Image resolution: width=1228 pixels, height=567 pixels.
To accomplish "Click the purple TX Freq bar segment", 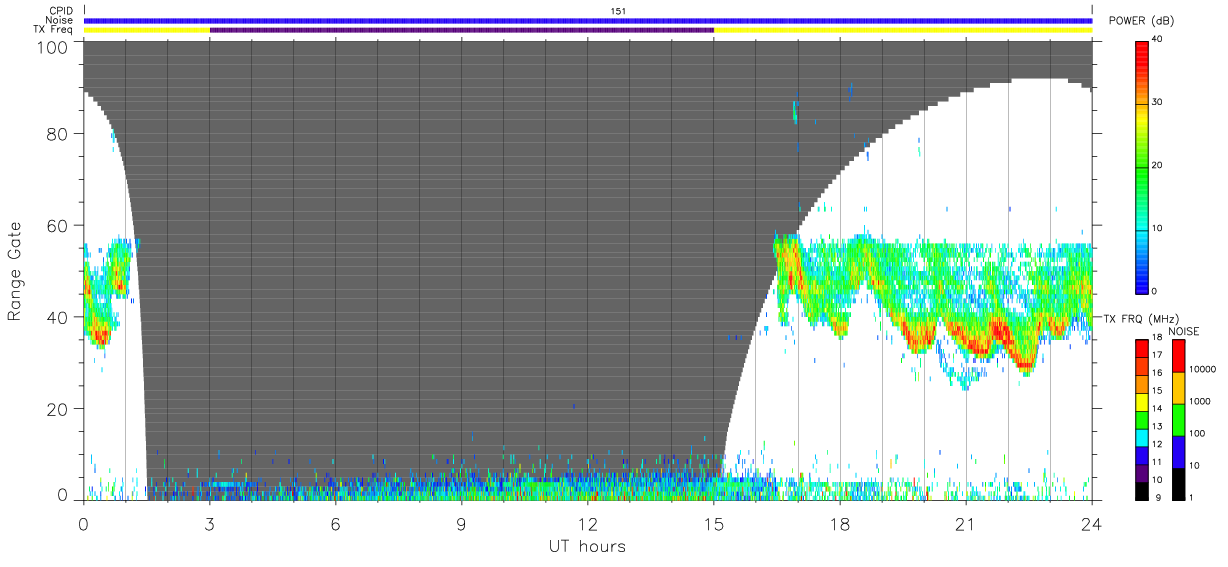I will (x=462, y=30).
